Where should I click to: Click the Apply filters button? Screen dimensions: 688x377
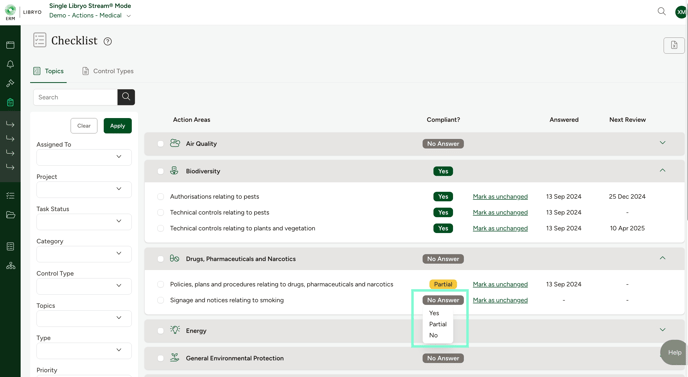click(118, 126)
